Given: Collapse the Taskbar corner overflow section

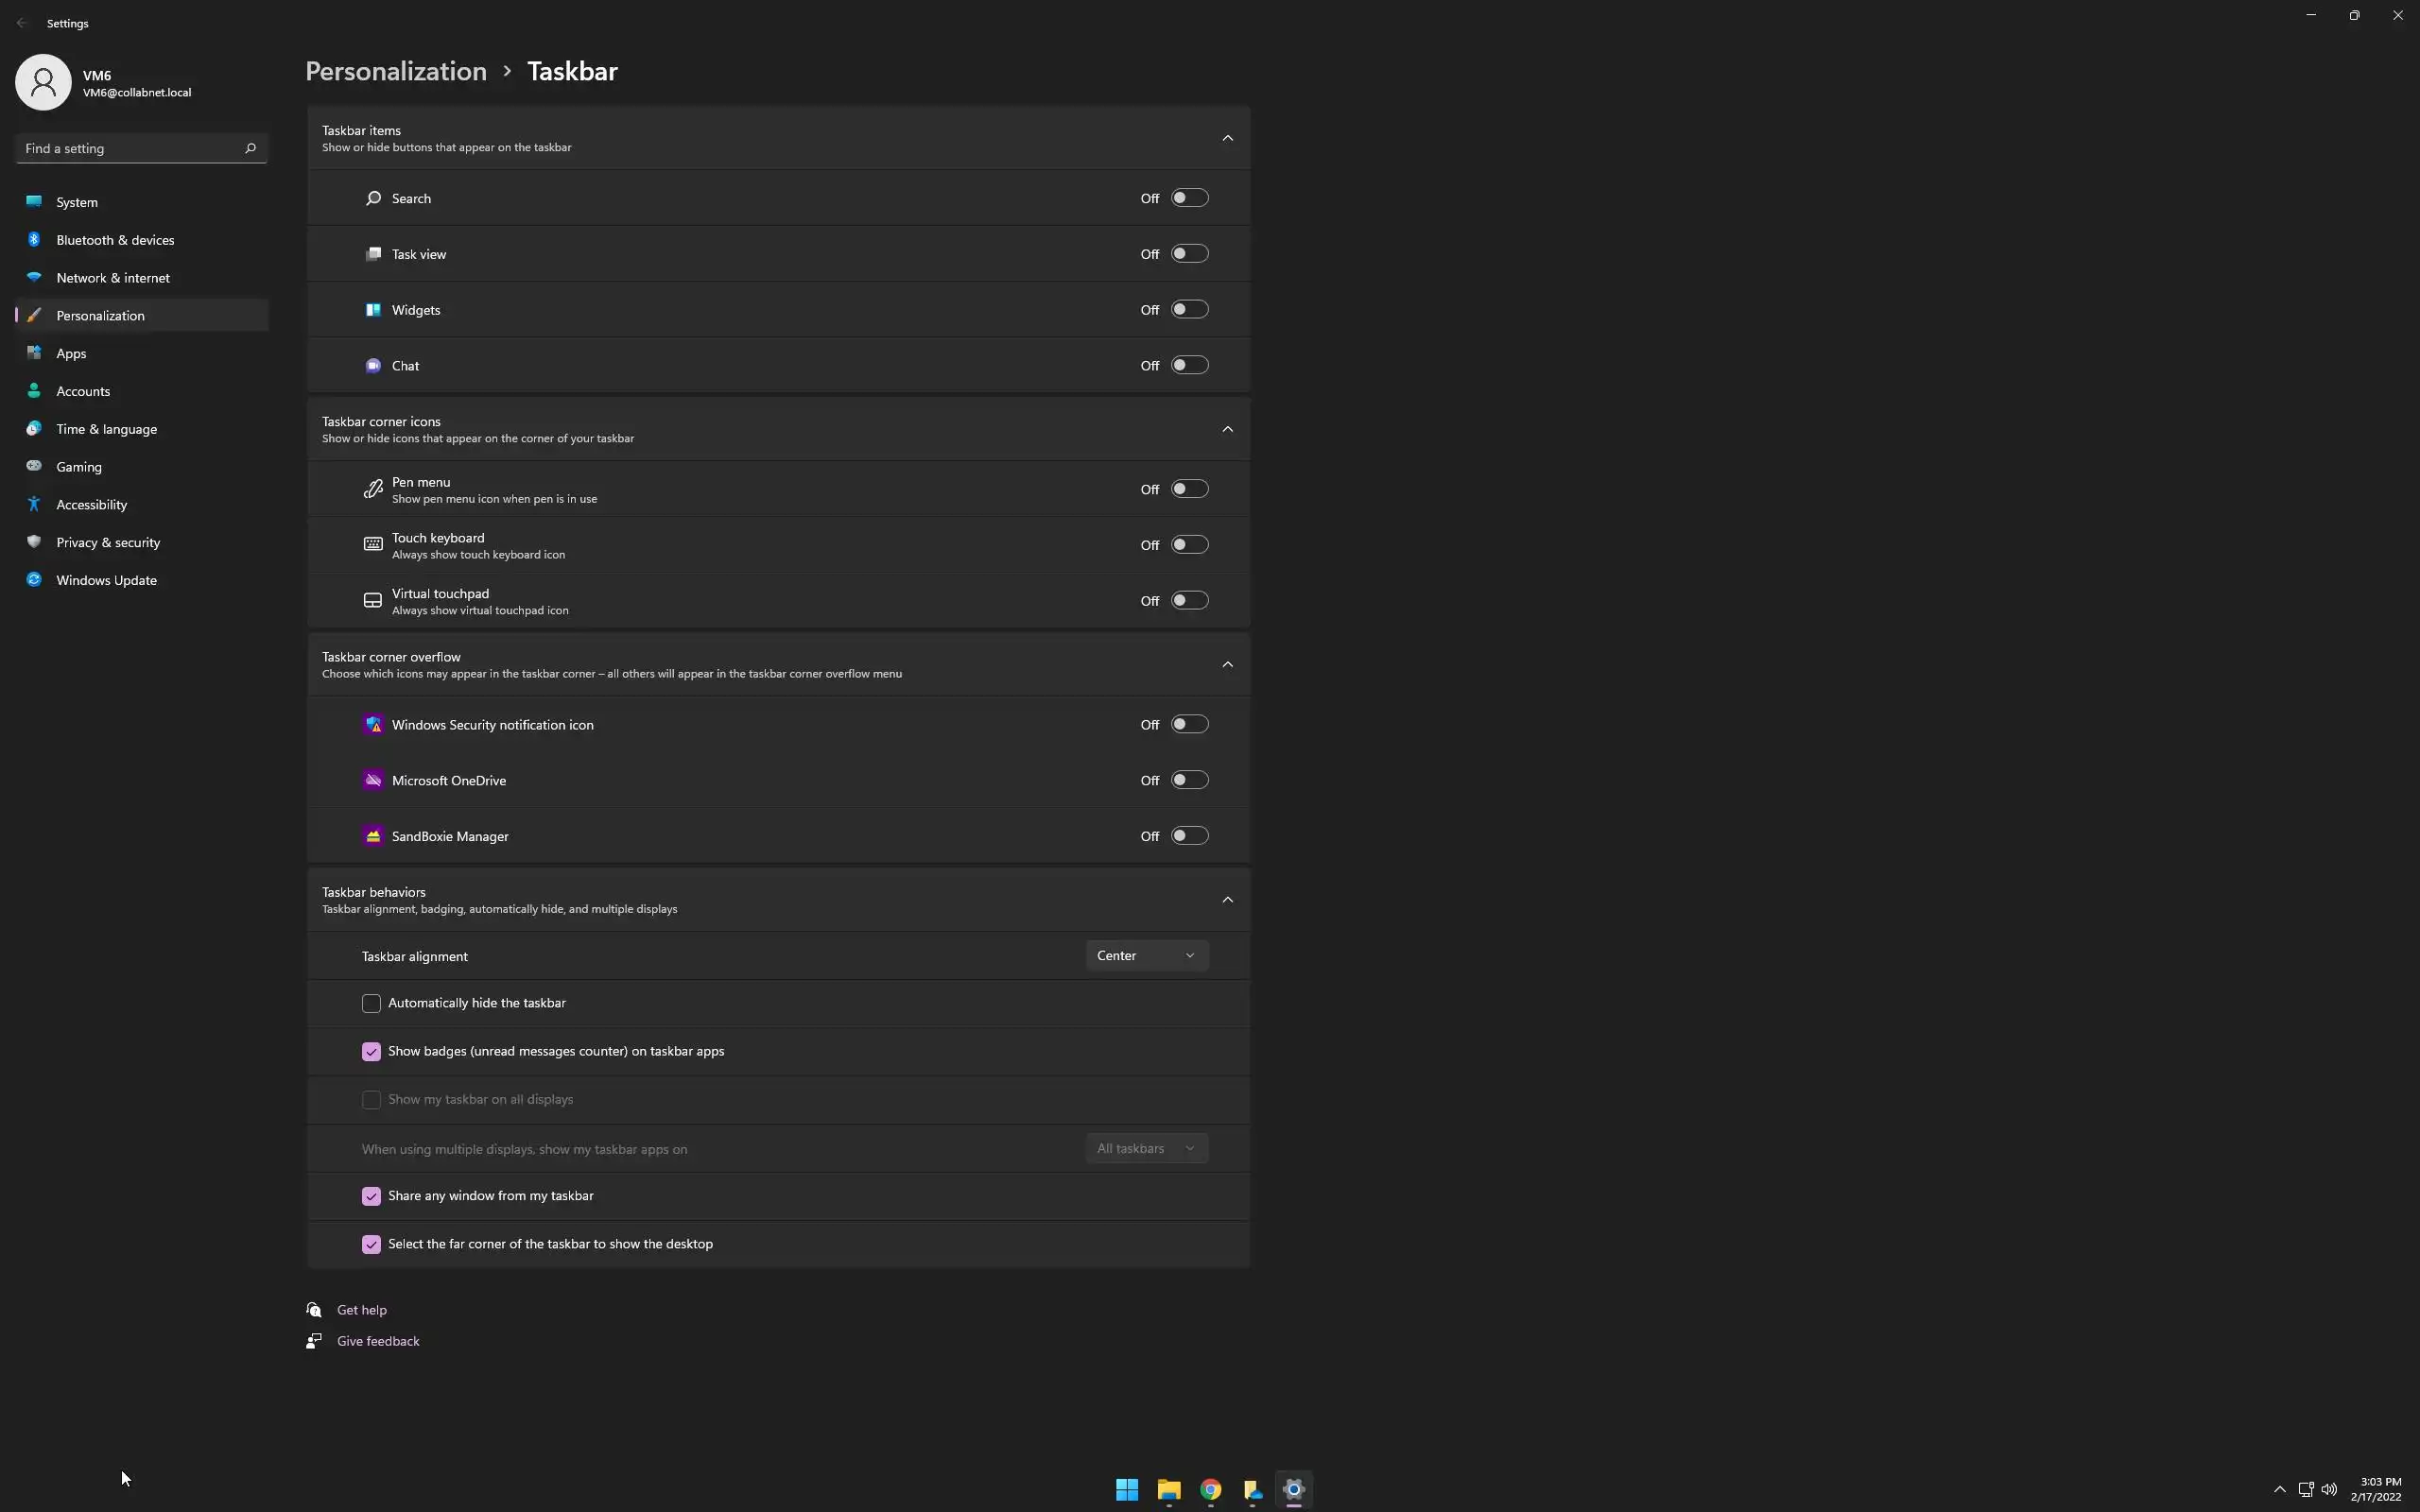Looking at the screenshot, I should [1227, 664].
